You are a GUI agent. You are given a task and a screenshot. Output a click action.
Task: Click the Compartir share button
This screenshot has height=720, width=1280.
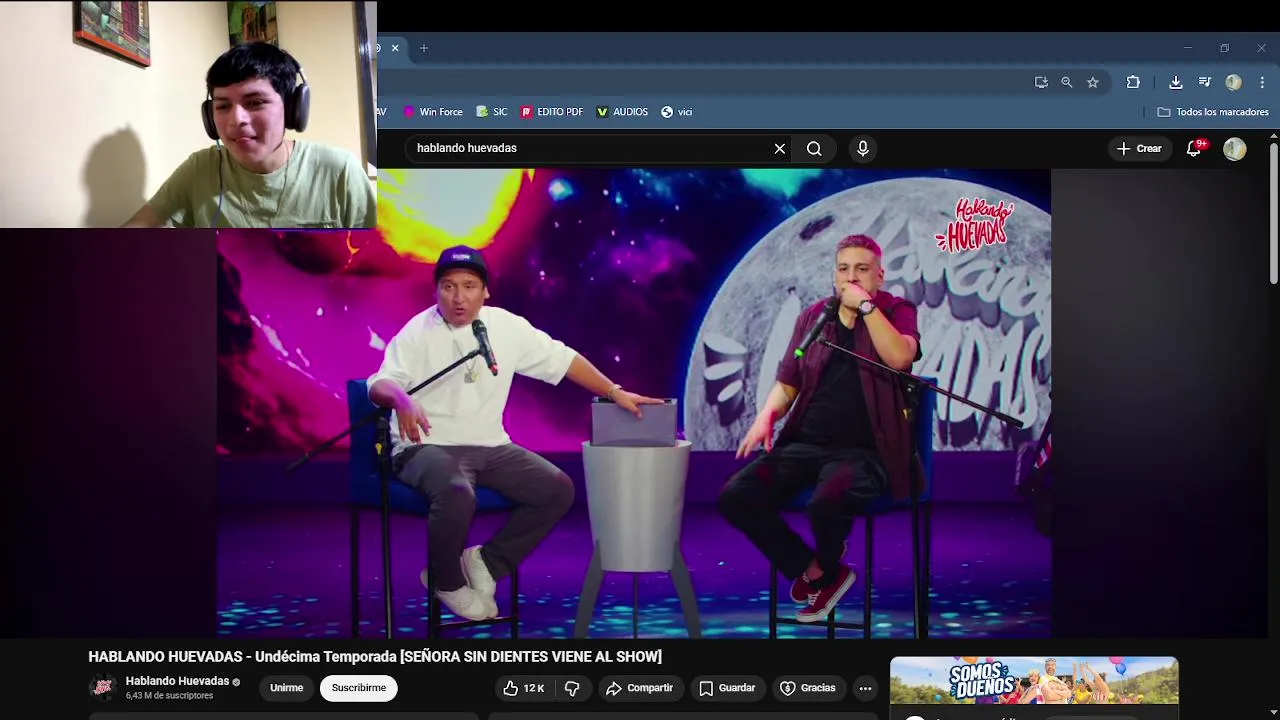pyautogui.click(x=640, y=688)
